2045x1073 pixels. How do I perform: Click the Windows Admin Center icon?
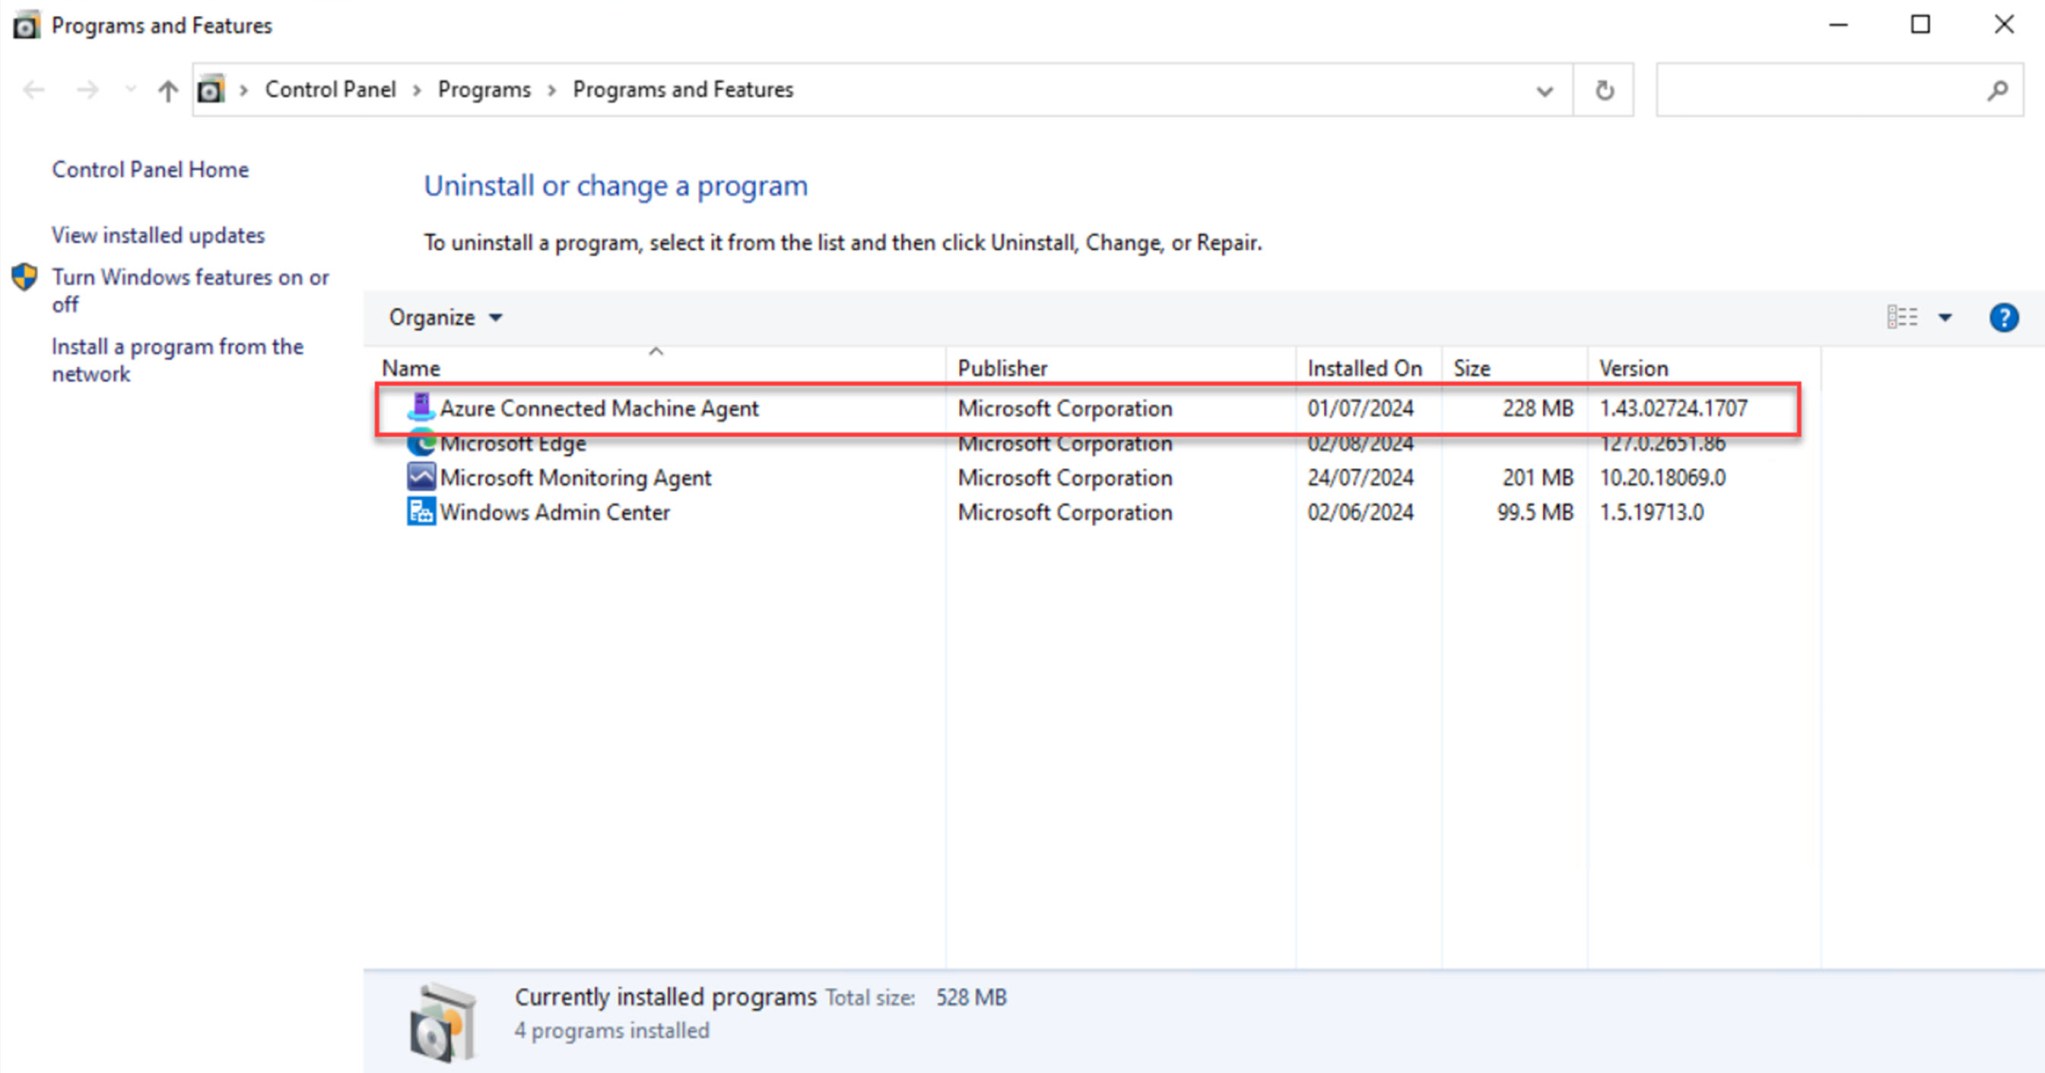click(422, 512)
